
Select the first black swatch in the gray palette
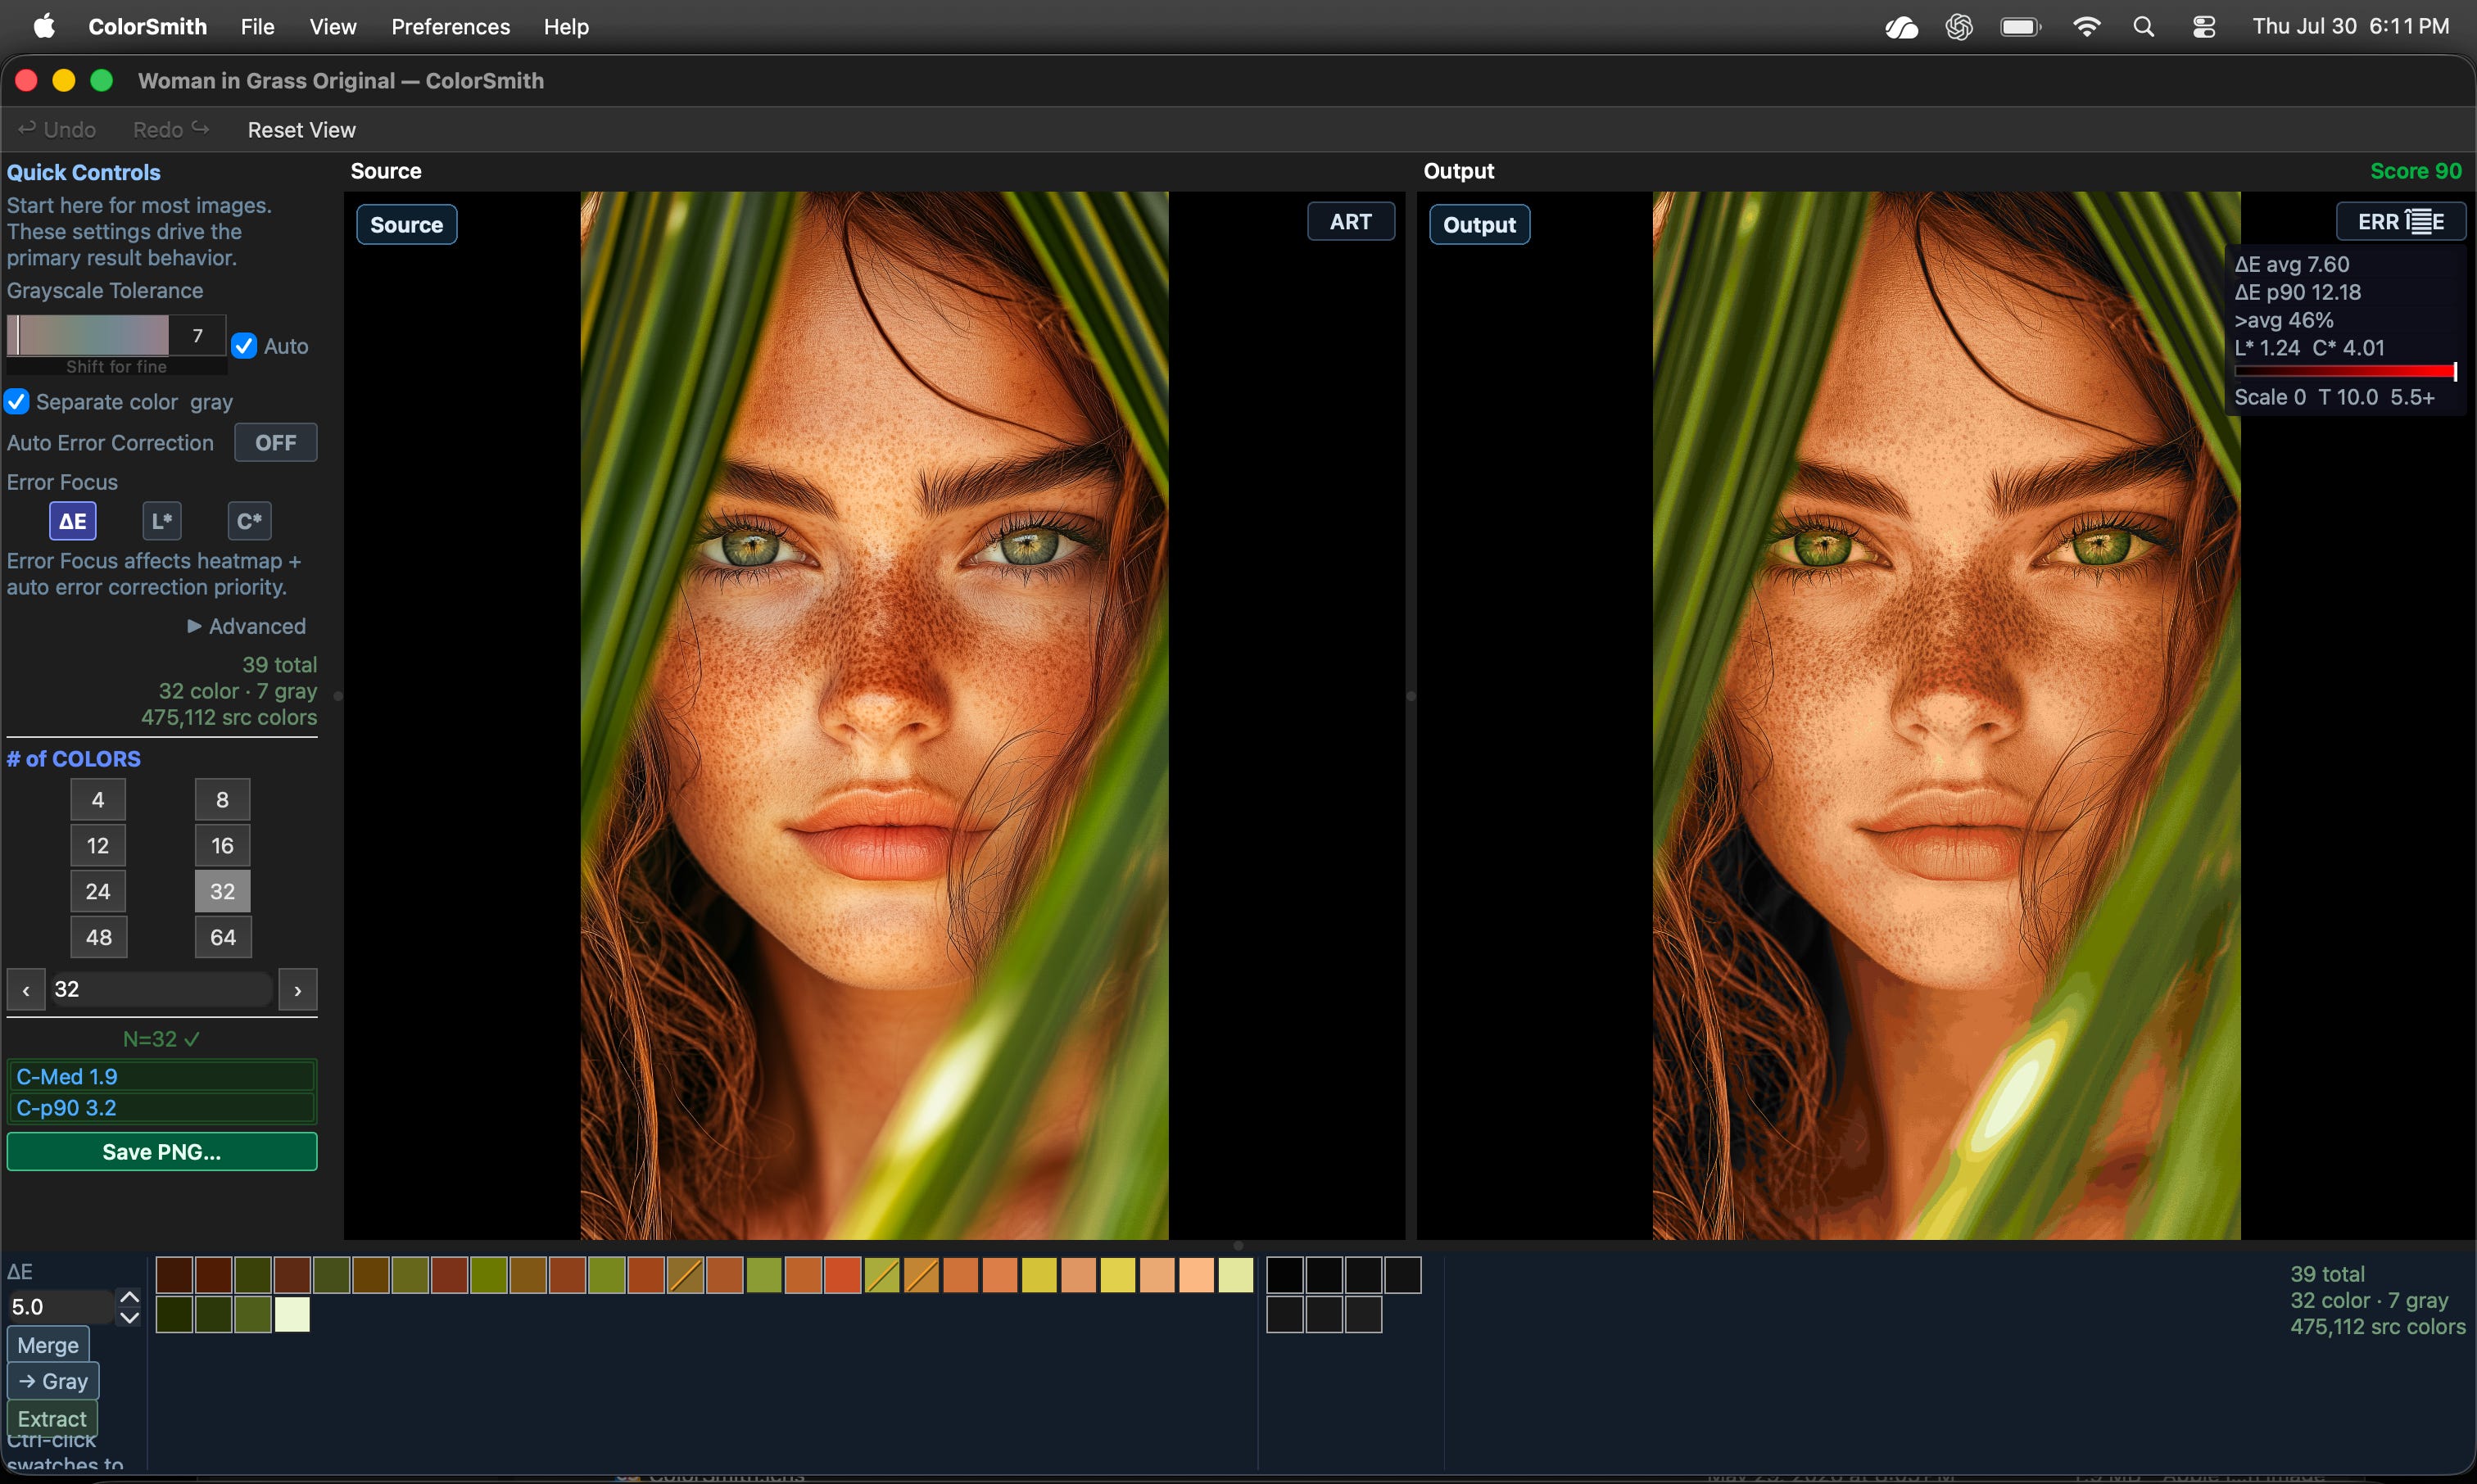[x=1285, y=1276]
